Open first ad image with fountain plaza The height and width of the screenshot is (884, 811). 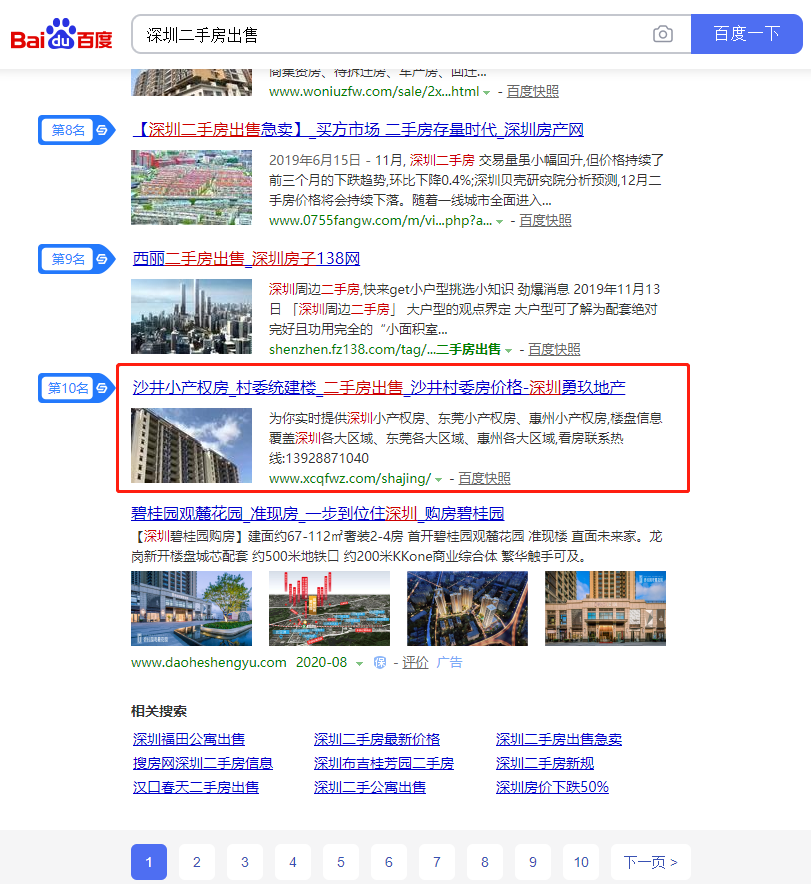point(192,608)
